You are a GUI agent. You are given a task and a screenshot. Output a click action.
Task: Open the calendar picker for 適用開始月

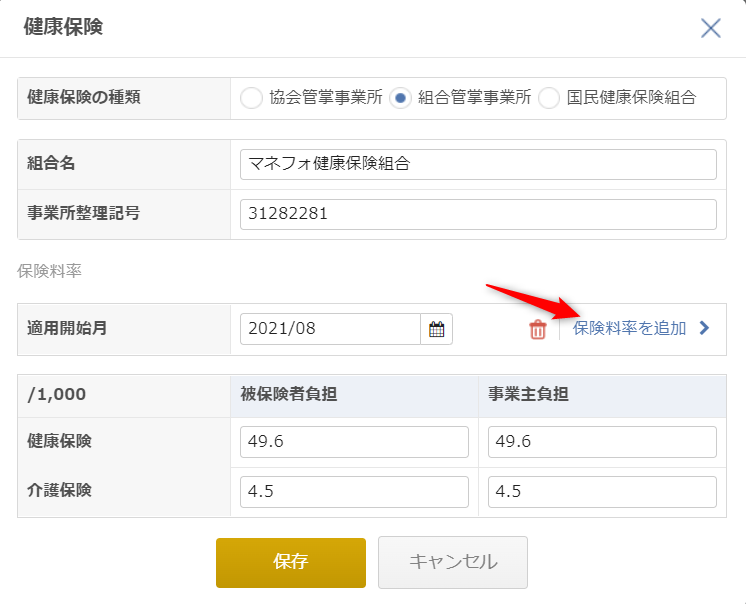[x=436, y=329]
